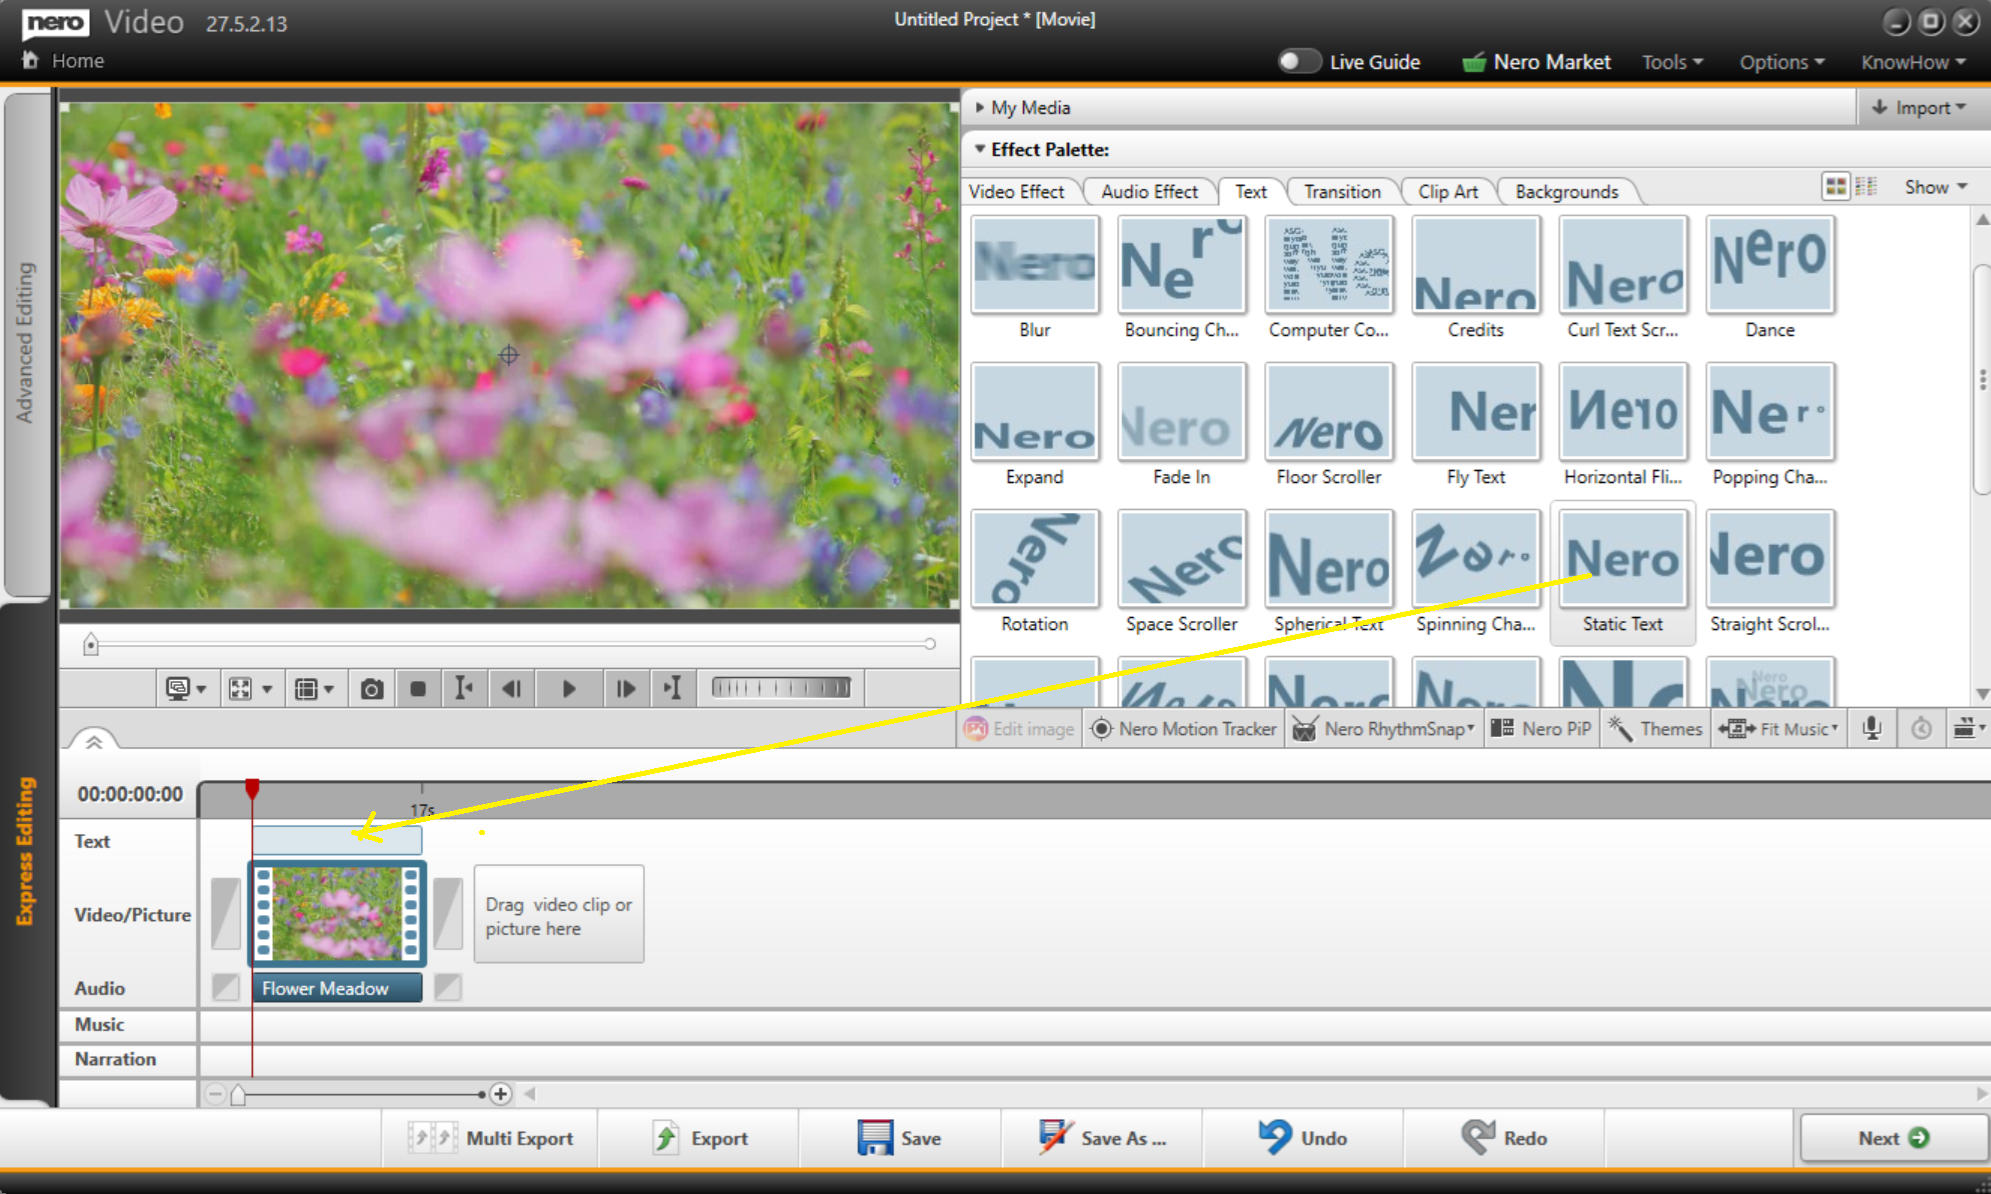Open the Import dropdown
Screen dimensions: 1991x1194
1921,108
